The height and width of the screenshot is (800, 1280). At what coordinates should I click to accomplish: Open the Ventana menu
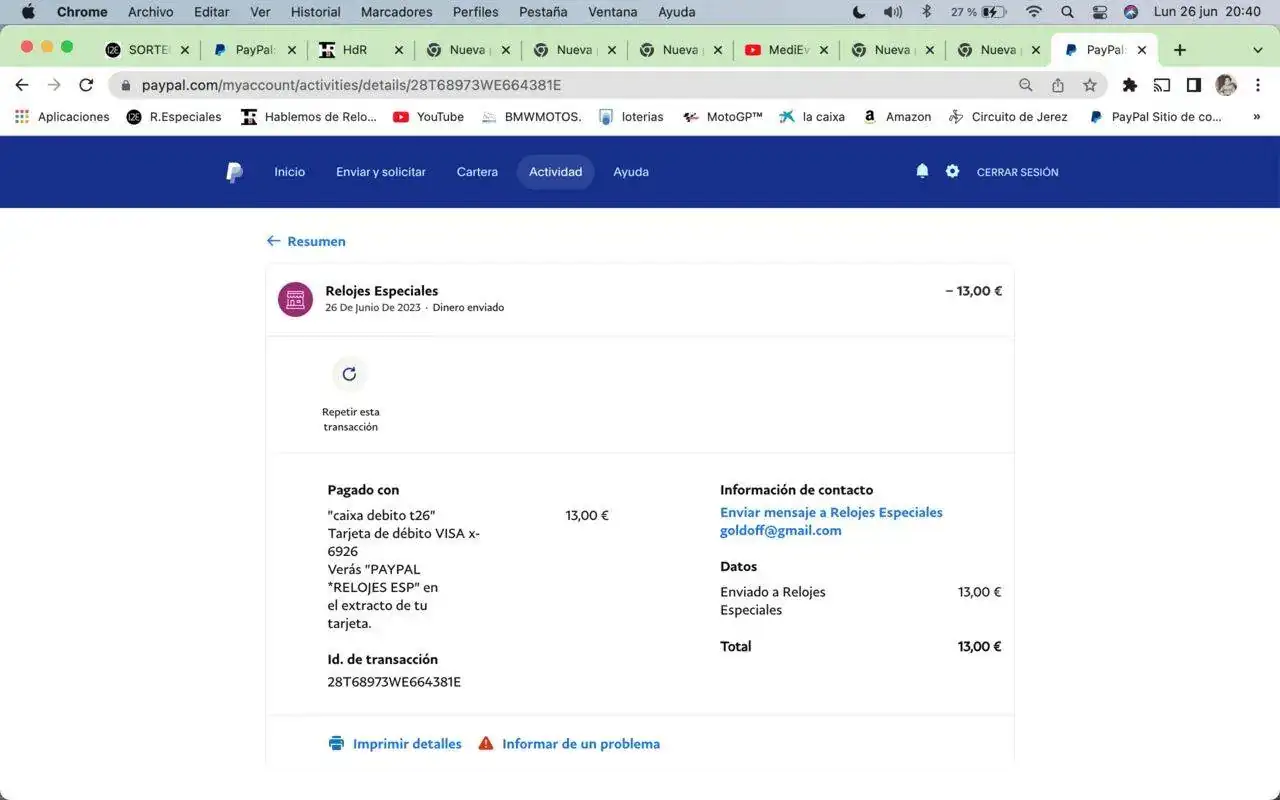pyautogui.click(x=613, y=12)
